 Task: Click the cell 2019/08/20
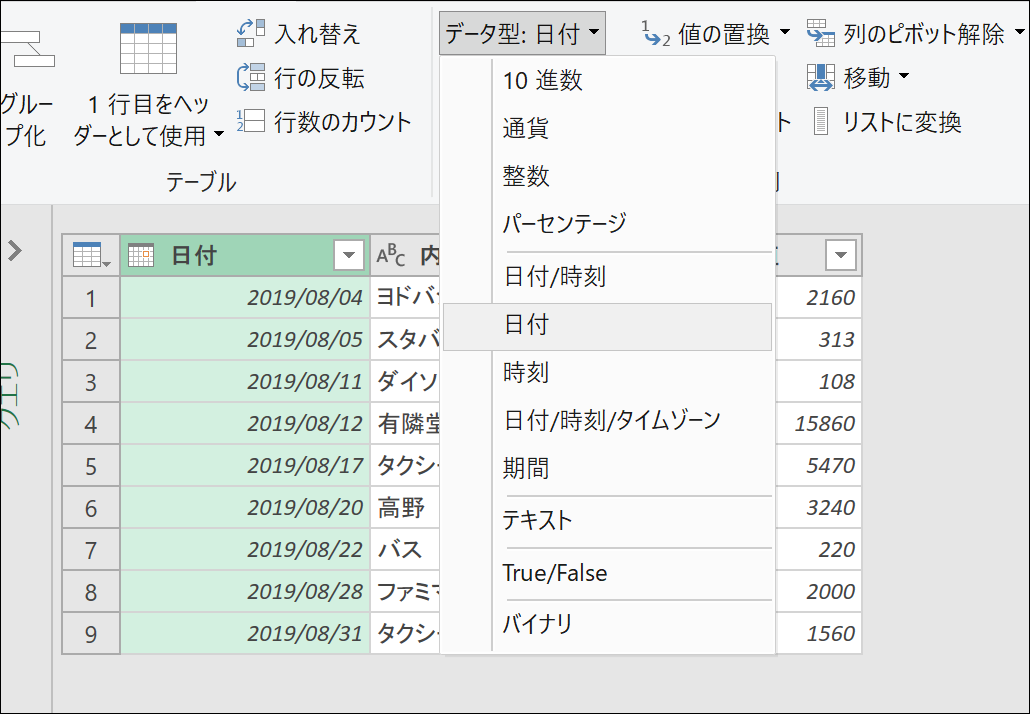pyautogui.click(x=245, y=508)
